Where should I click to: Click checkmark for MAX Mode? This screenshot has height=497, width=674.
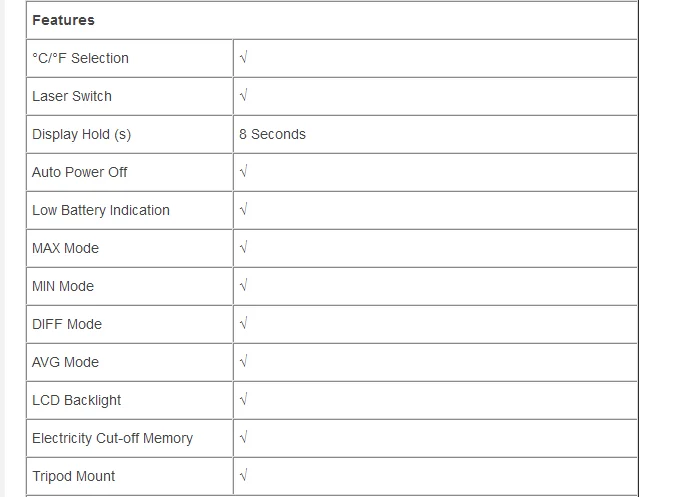pos(243,247)
